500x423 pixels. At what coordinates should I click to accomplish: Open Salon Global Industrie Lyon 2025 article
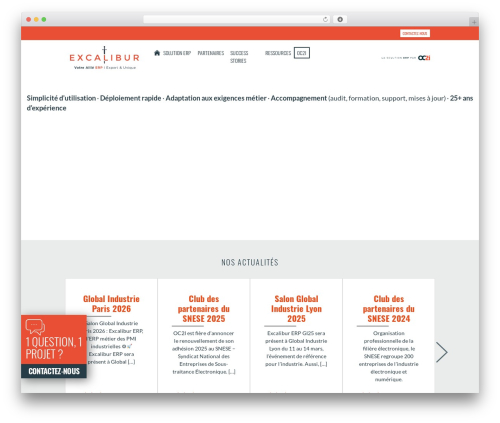pyautogui.click(x=296, y=309)
